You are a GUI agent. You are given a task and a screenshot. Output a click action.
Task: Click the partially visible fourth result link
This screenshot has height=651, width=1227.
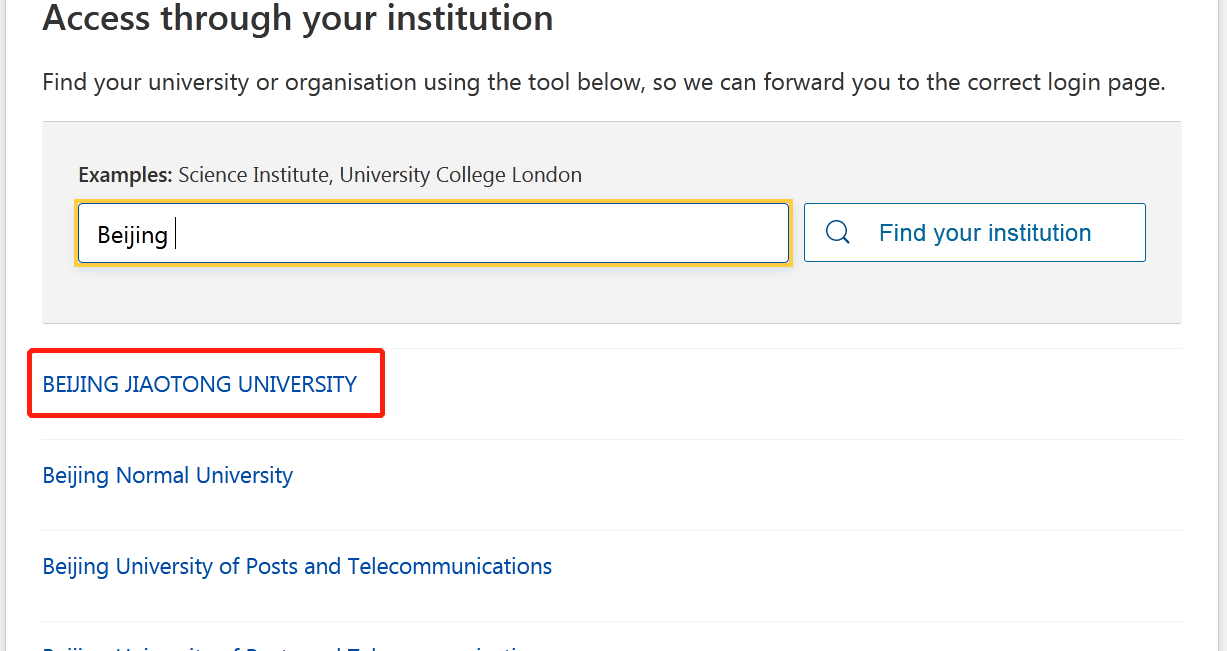(290, 647)
